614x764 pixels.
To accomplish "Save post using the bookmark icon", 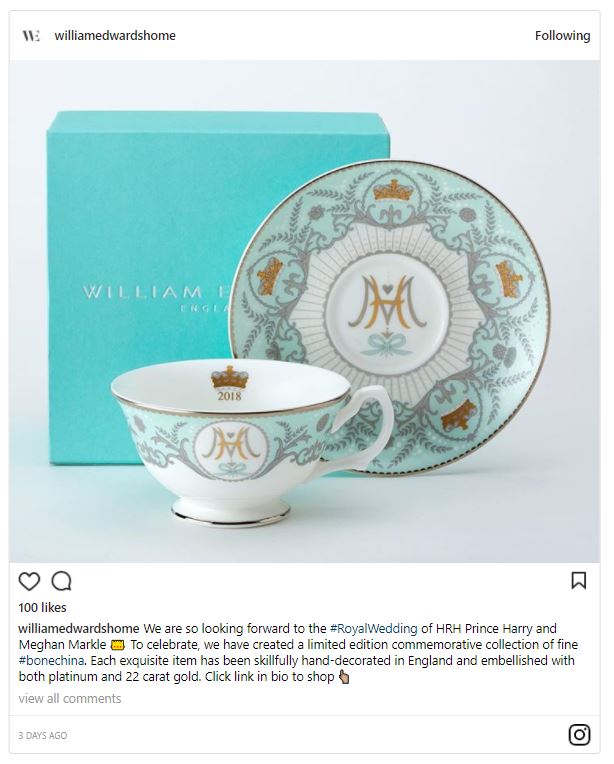I will [578, 580].
